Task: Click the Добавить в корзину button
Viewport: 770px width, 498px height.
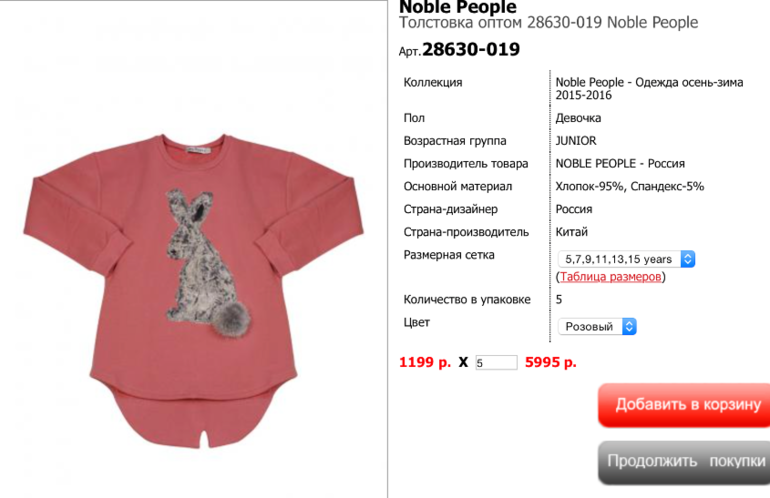Action: [x=685, y=405]
